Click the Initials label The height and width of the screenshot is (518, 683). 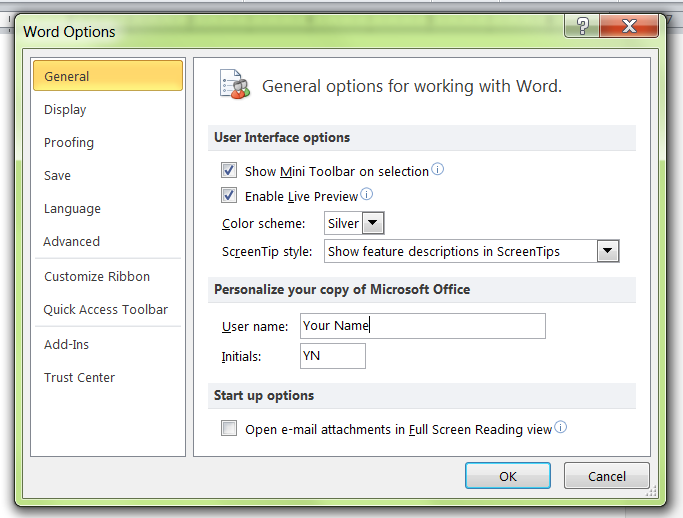pos(241,357)
